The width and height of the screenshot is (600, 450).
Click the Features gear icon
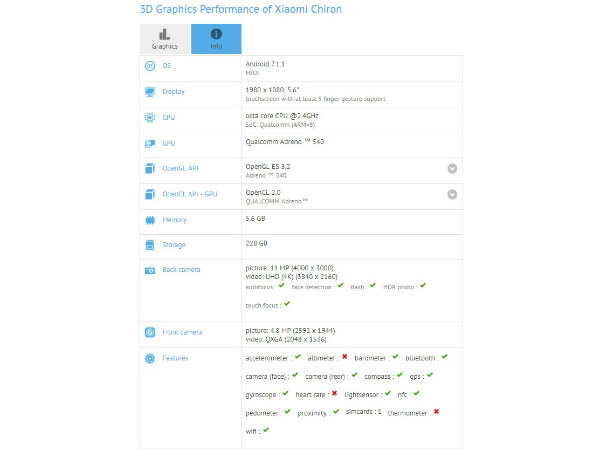(150, 359)
